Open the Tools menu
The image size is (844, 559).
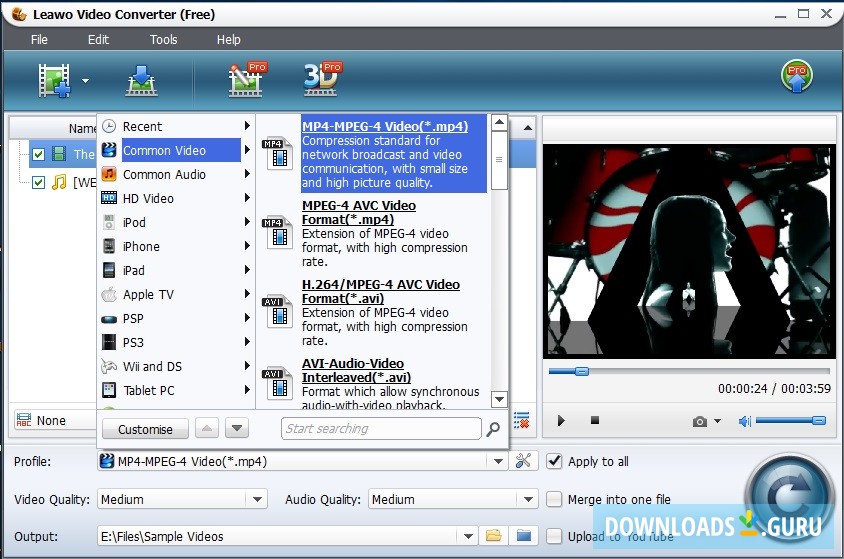(x=163, y=39)
